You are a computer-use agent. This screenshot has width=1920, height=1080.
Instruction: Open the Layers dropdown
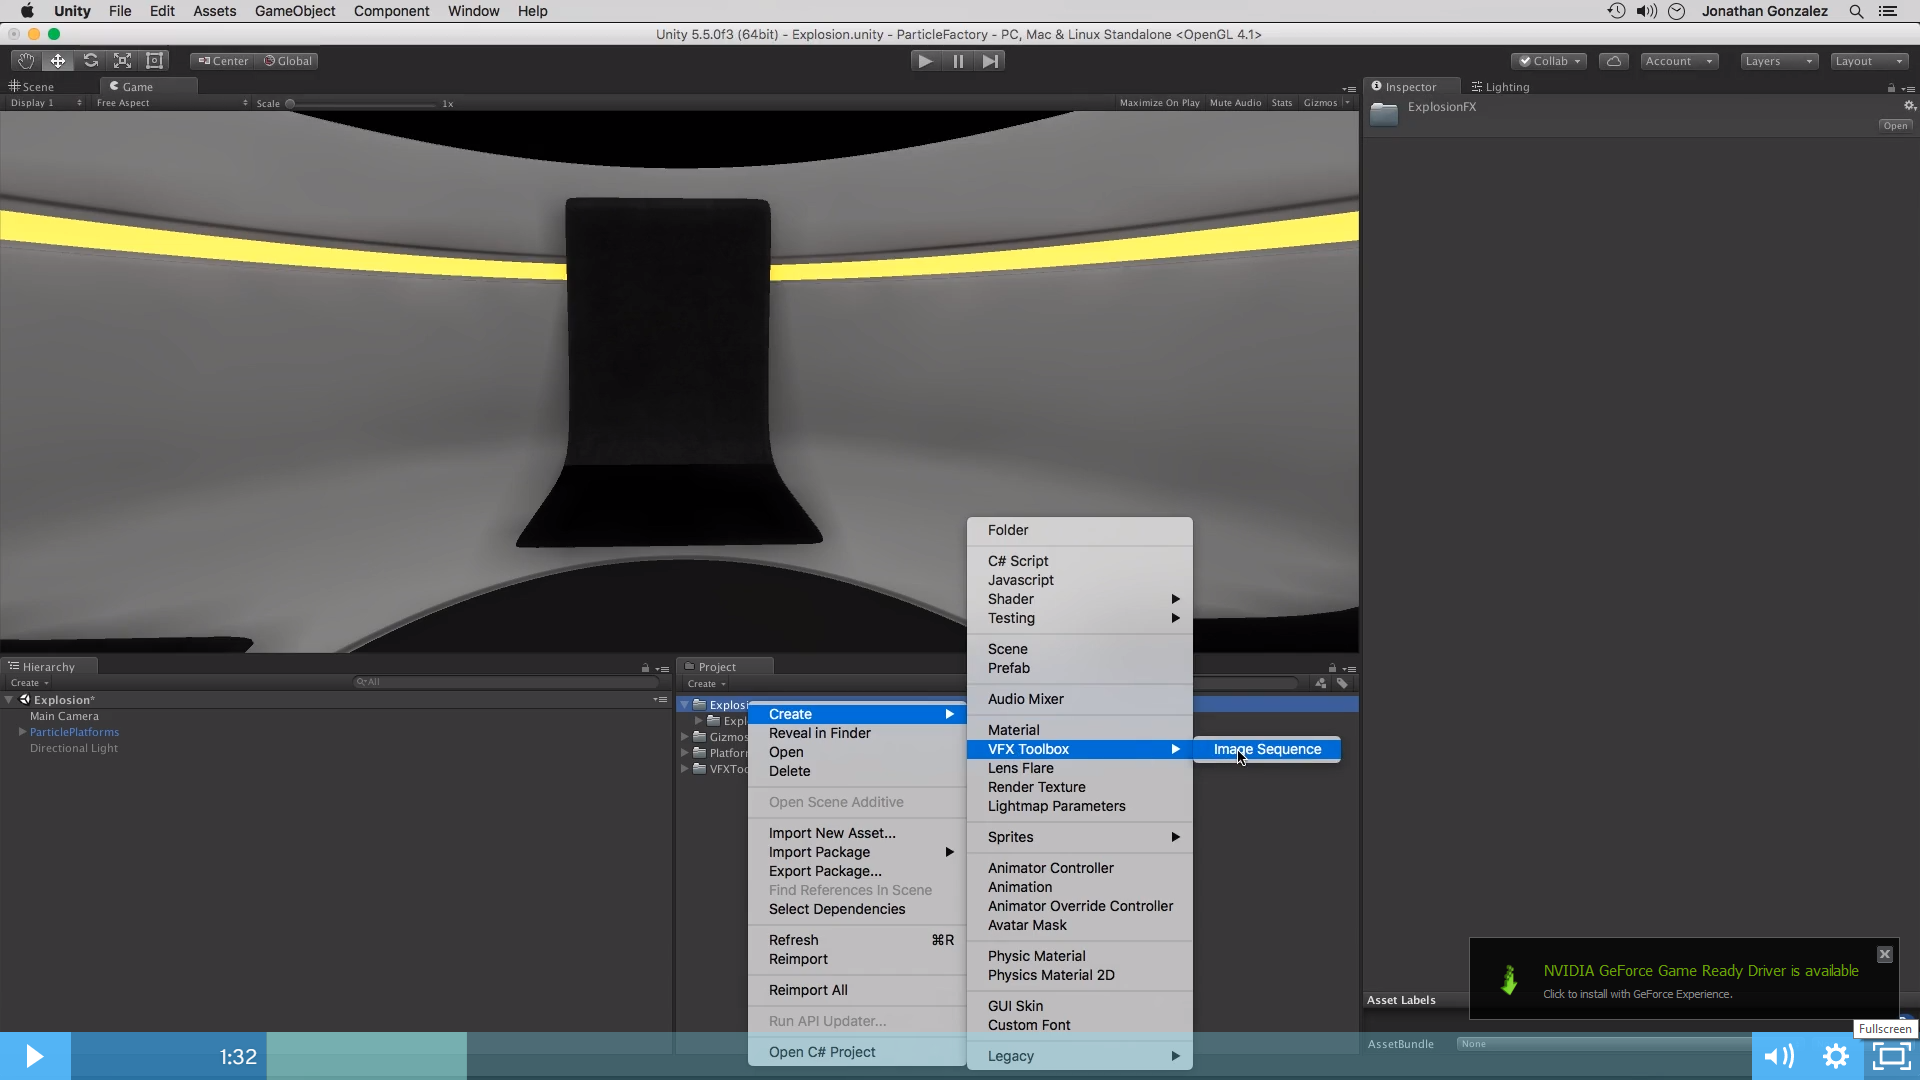coord(1778,60)
